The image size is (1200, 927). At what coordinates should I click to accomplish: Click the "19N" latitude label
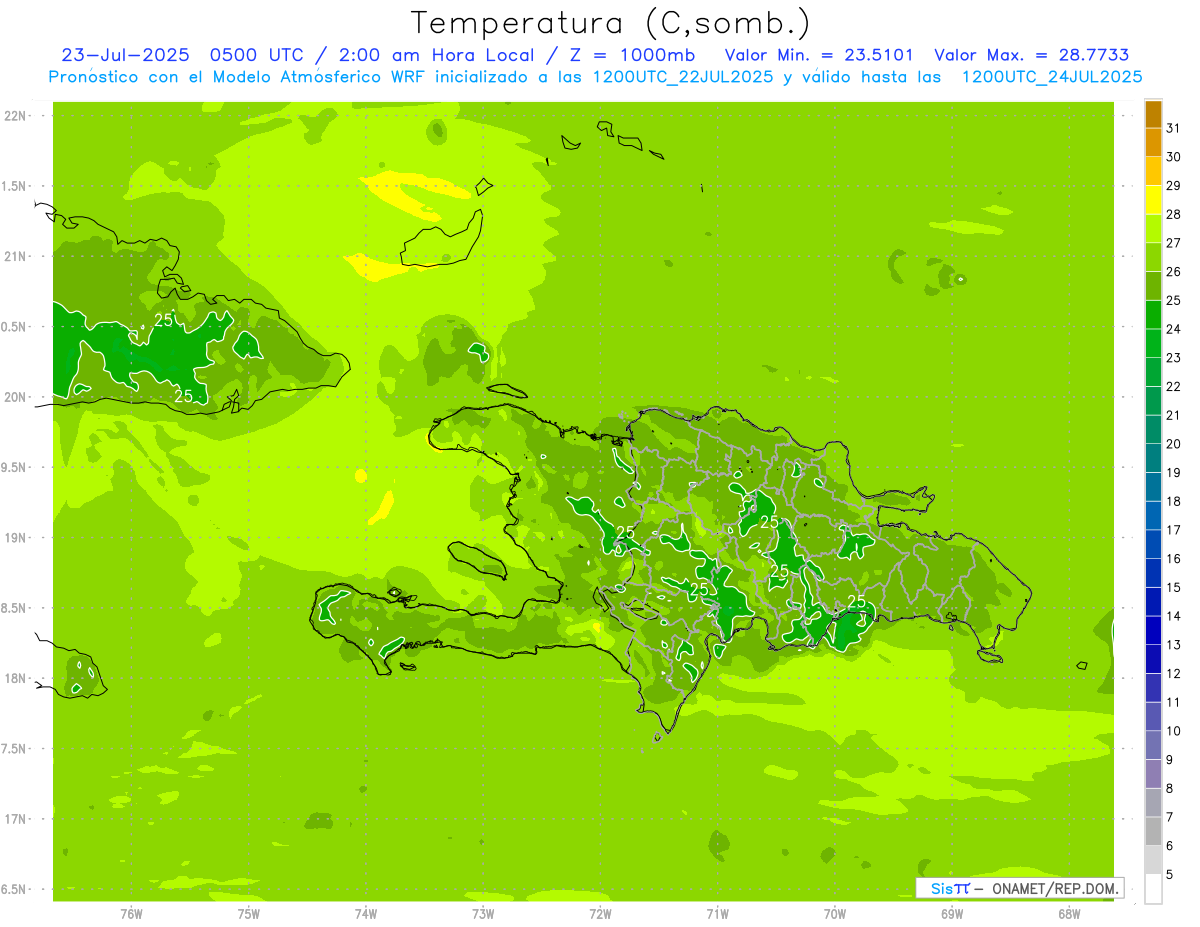click(x=15, y=538)
